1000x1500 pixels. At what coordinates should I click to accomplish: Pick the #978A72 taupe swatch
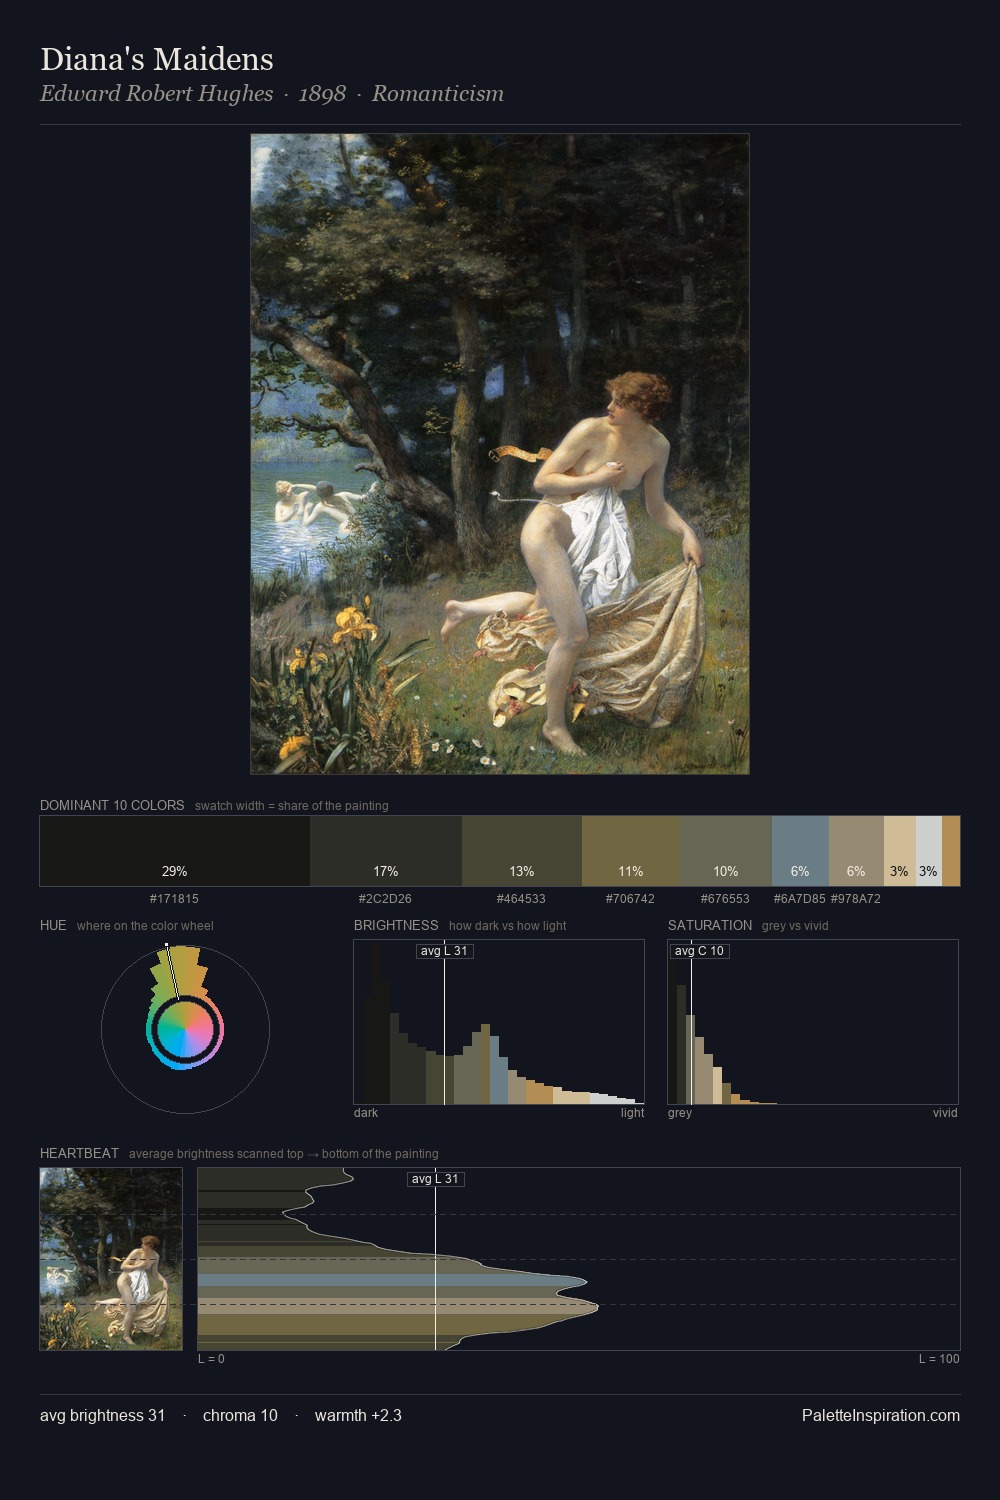pyautogui.click(x=856, y=851)
